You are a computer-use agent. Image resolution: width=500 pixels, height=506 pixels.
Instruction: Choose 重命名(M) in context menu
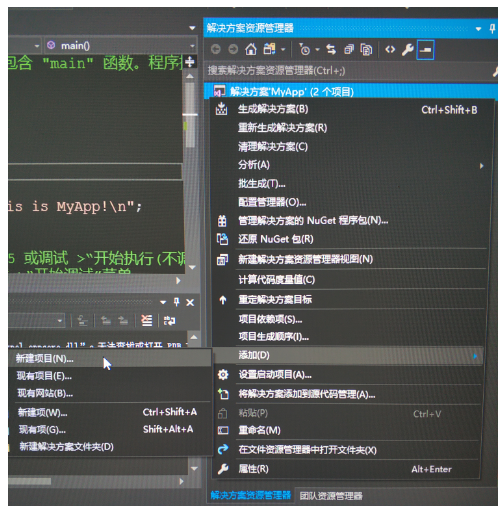(348, 430)
